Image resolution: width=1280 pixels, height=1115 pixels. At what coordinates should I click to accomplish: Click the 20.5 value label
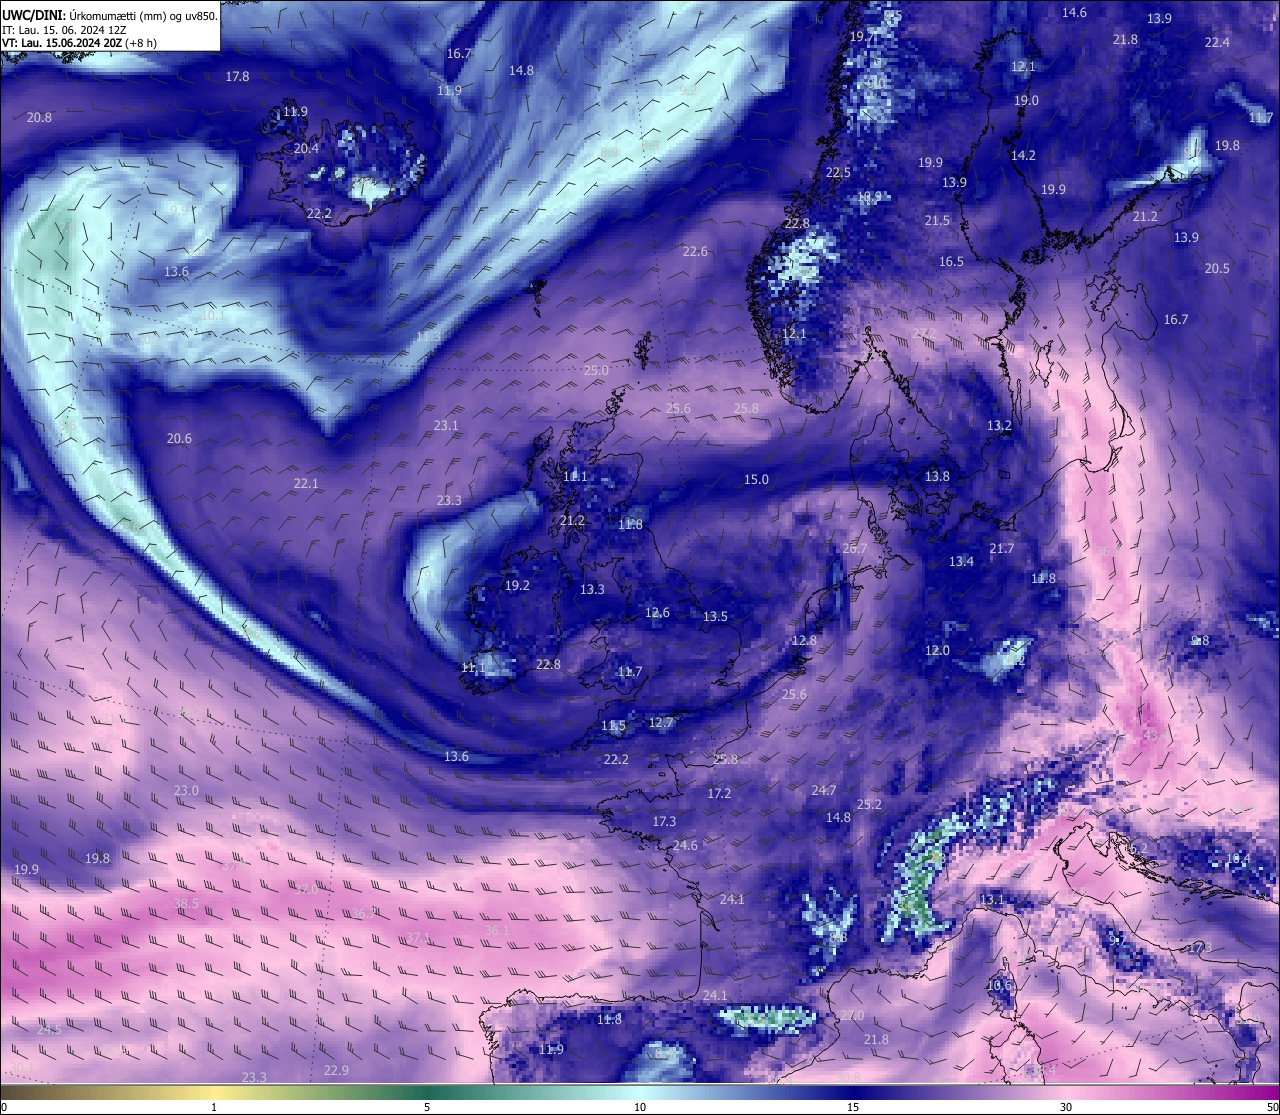pyautogui.click(x=1217, y=269)
